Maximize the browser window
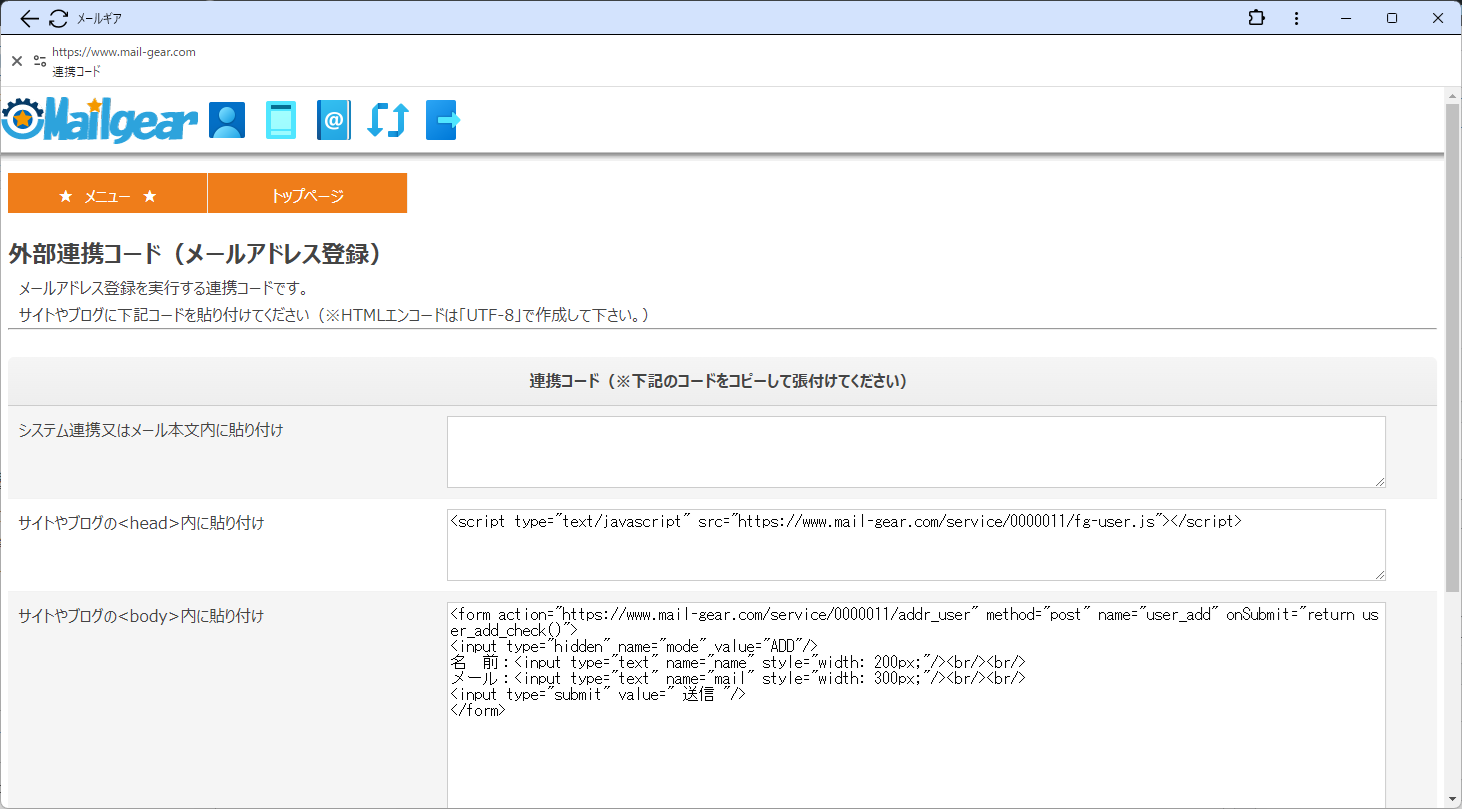 point(1392,18)
